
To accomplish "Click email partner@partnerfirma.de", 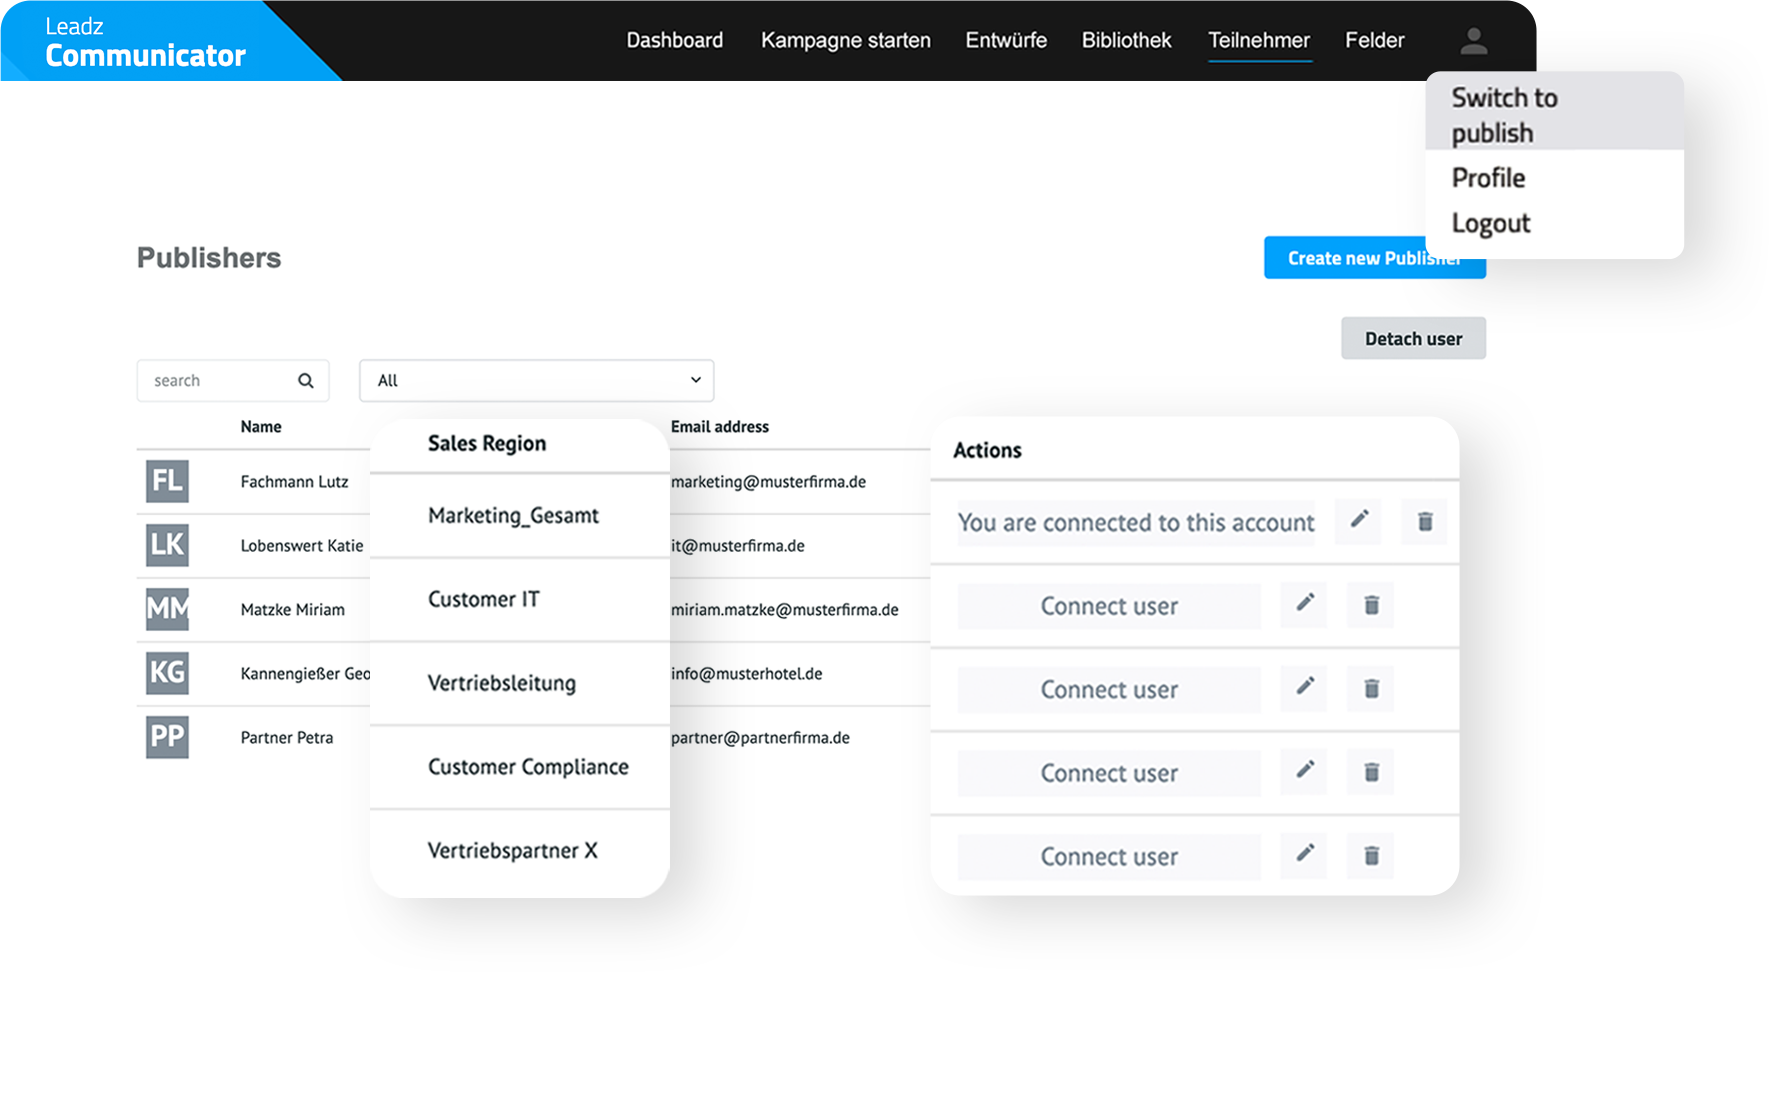I will pos(760,738).
